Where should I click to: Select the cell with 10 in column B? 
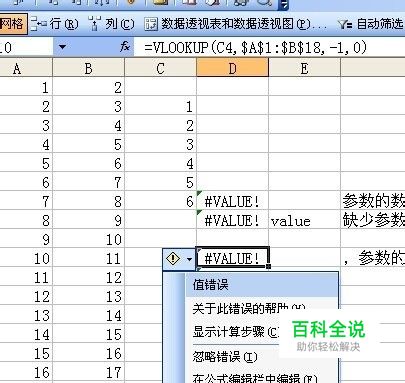coord(88,239)
